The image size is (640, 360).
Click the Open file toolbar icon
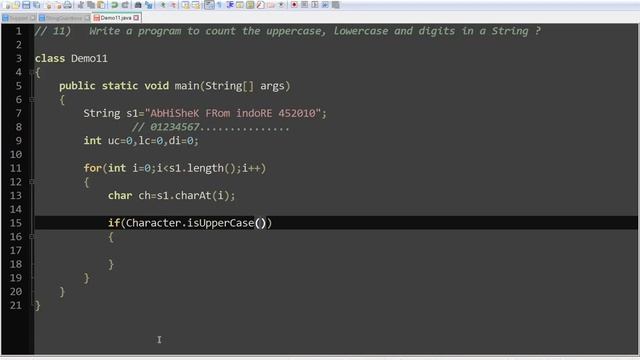(16, 5)
